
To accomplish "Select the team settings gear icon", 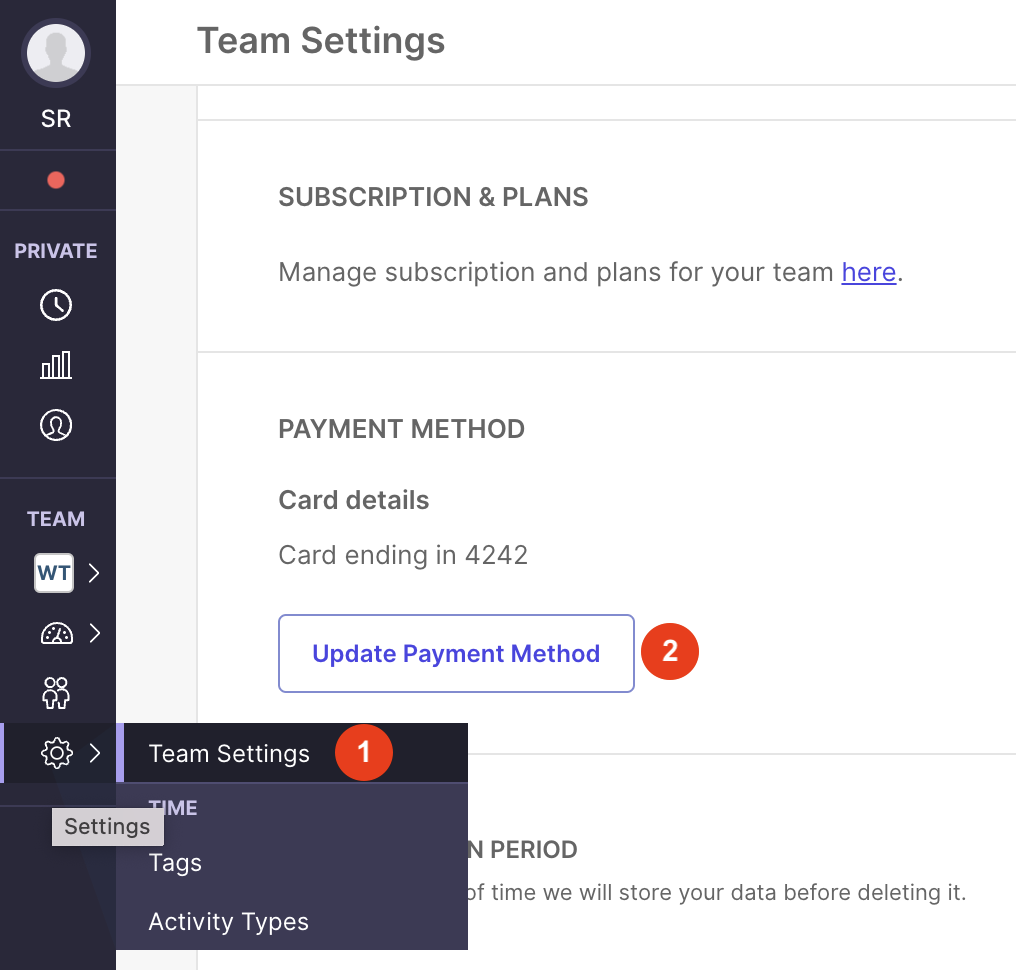I will click(x=56, y=753).
